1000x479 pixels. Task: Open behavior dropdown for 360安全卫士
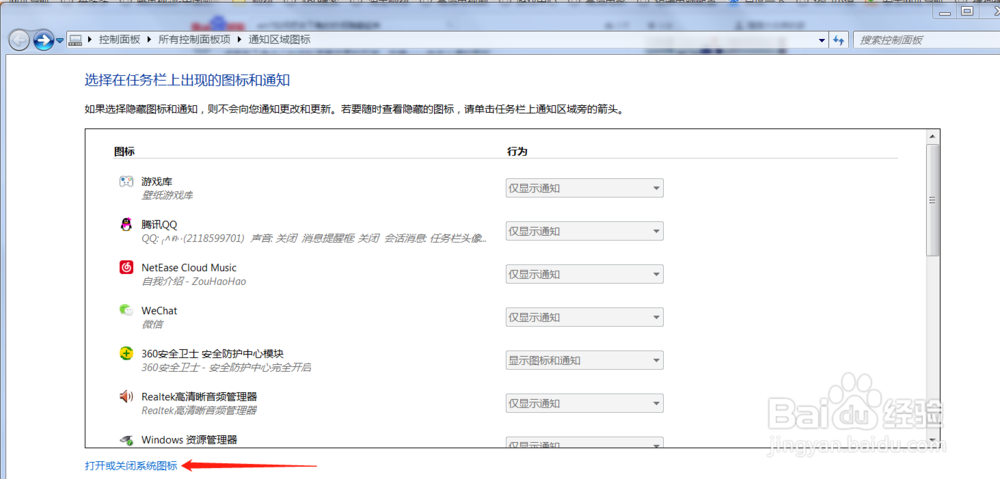(585, 360)
